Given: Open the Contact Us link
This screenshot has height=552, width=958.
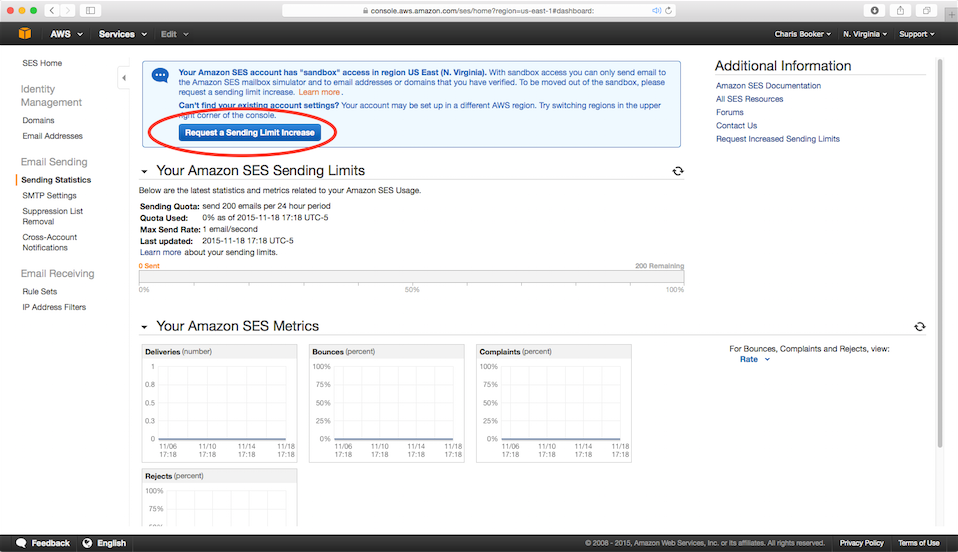Looking at the screenshot, I should [736, 126].
